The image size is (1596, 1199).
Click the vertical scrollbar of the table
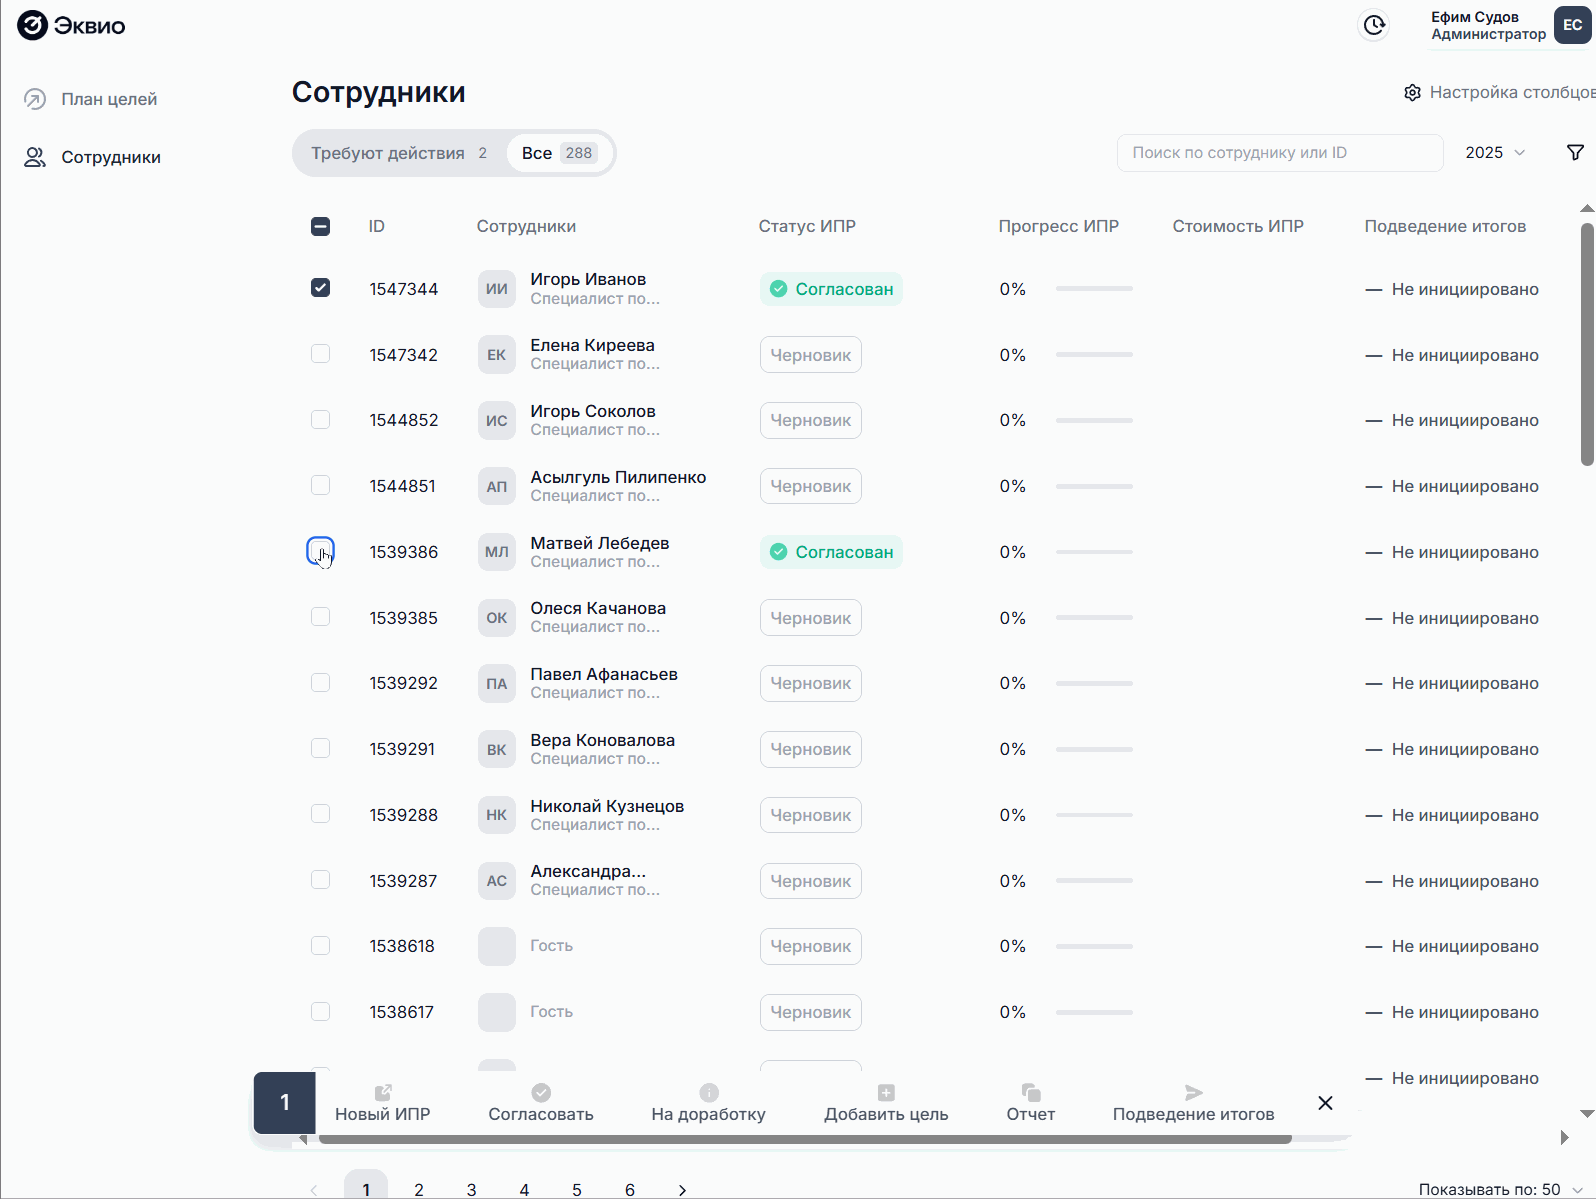click(1587, 345)
